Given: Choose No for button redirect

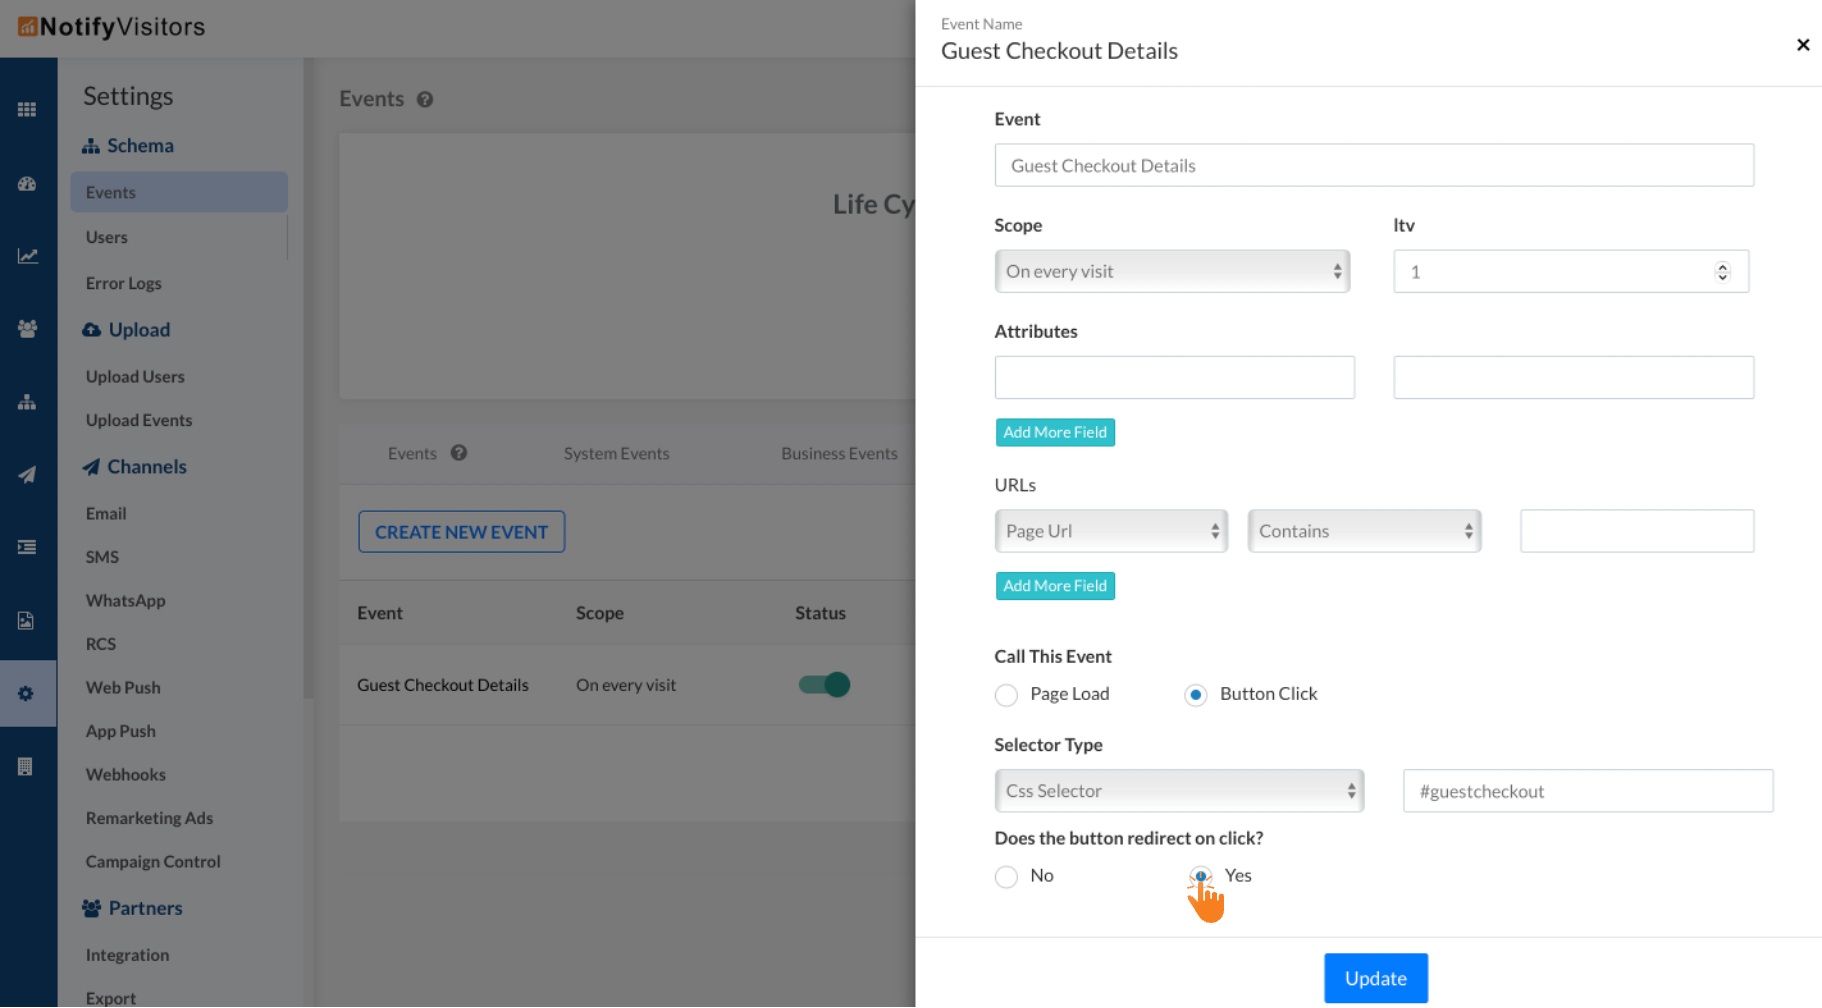Looking at the screenshot, I should tap(1006, 877).
